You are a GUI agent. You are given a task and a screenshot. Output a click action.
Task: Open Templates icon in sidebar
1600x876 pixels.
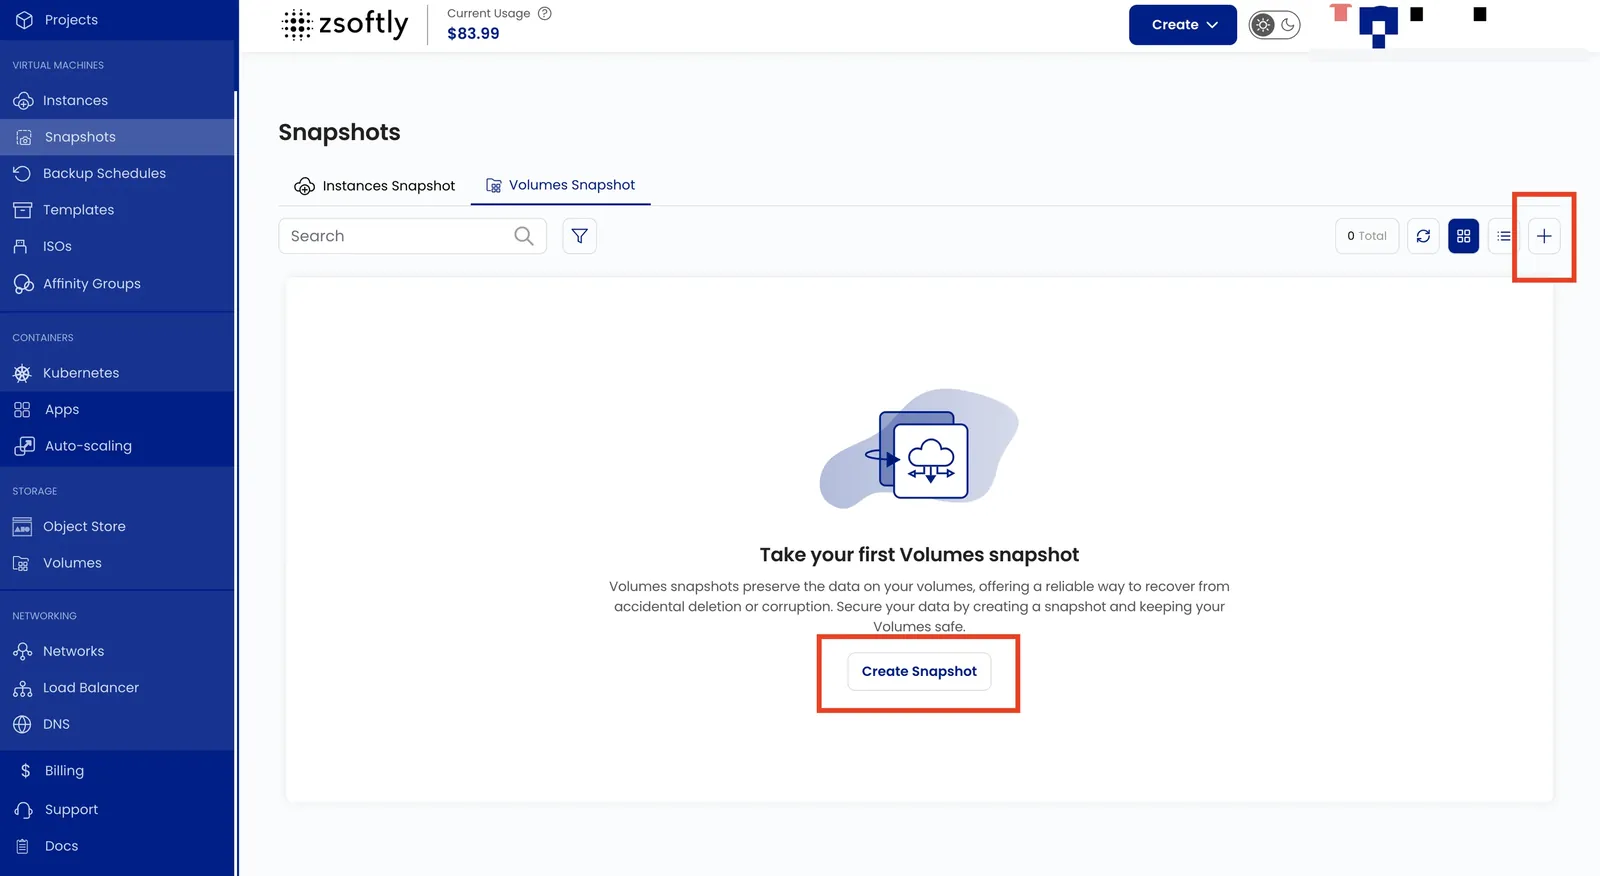pyautogui.click(x=22, y=210)
